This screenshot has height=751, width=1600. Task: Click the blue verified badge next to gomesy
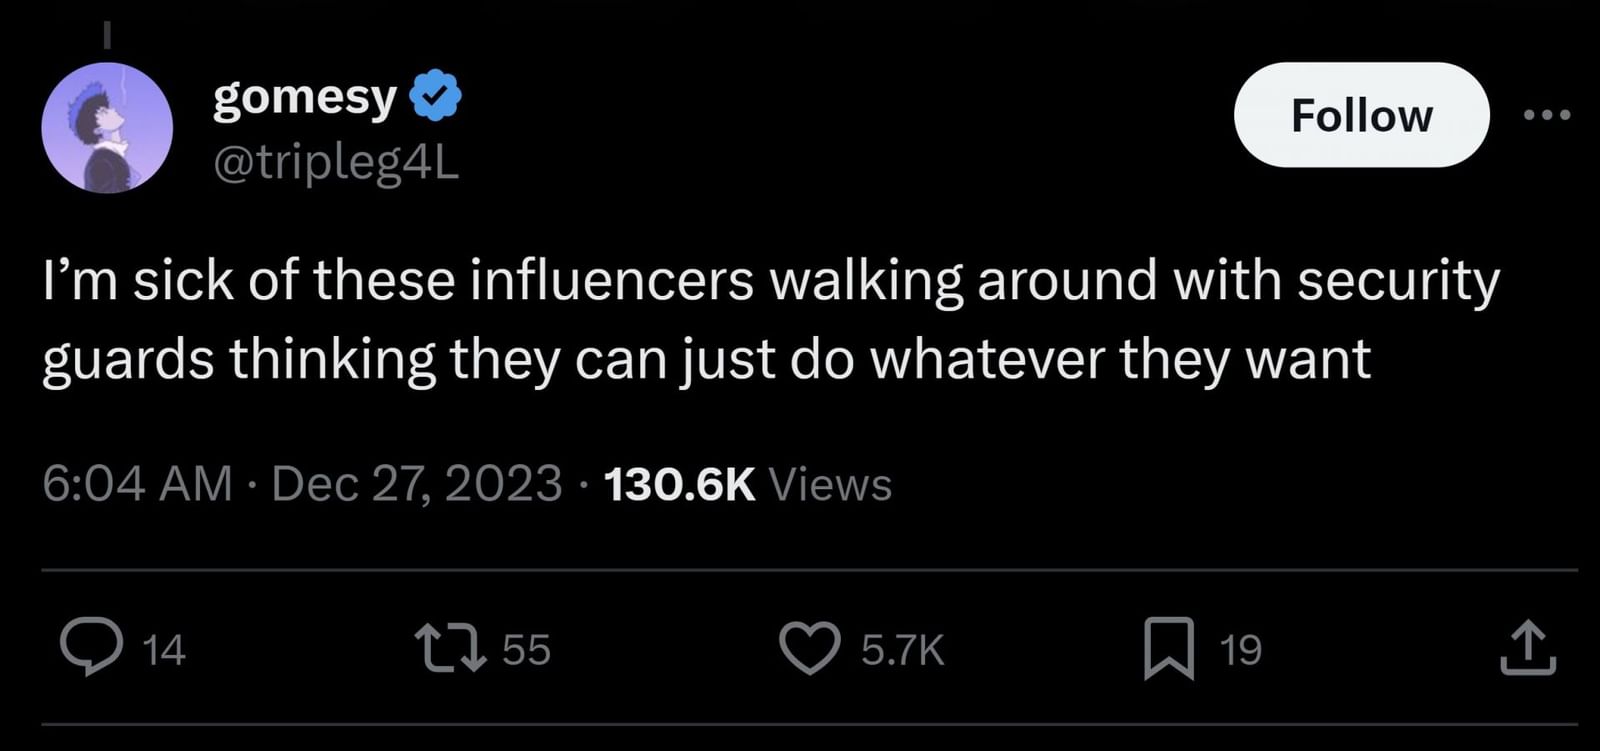tap(436, 96)
